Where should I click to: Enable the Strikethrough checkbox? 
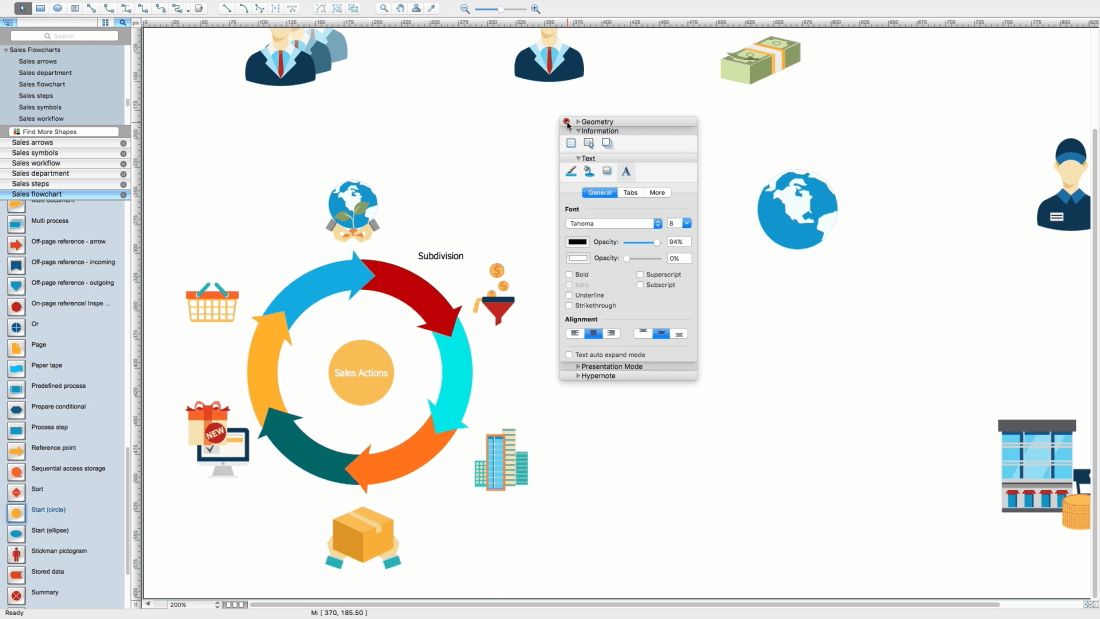click(x=569, y=306)
